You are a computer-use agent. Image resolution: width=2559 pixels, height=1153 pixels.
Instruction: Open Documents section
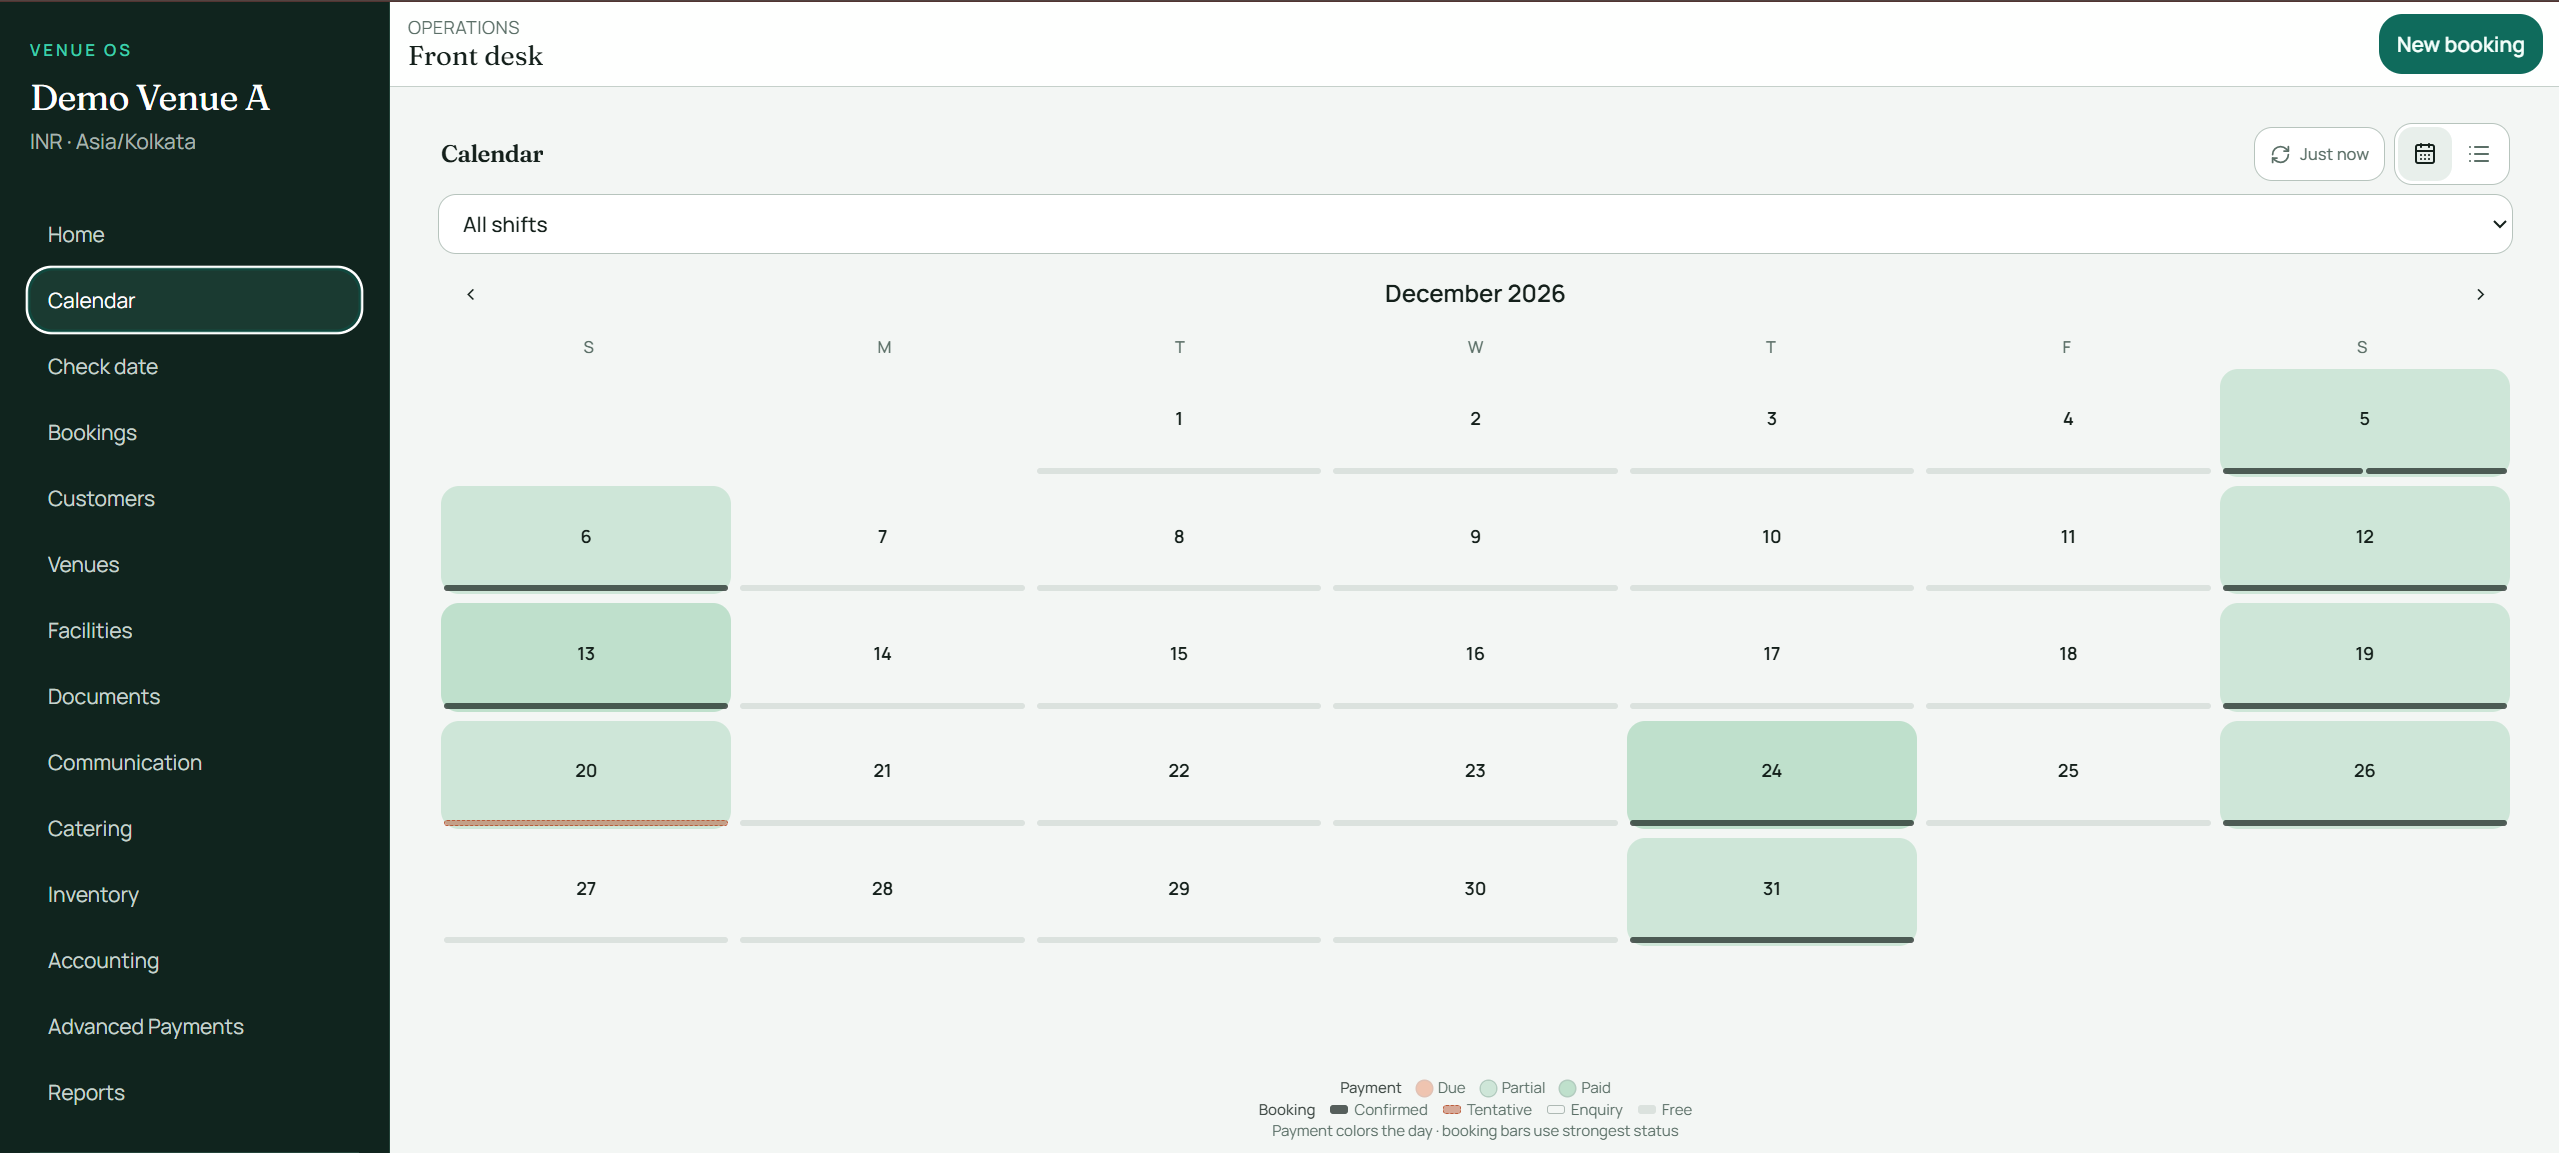click(194, 696)
